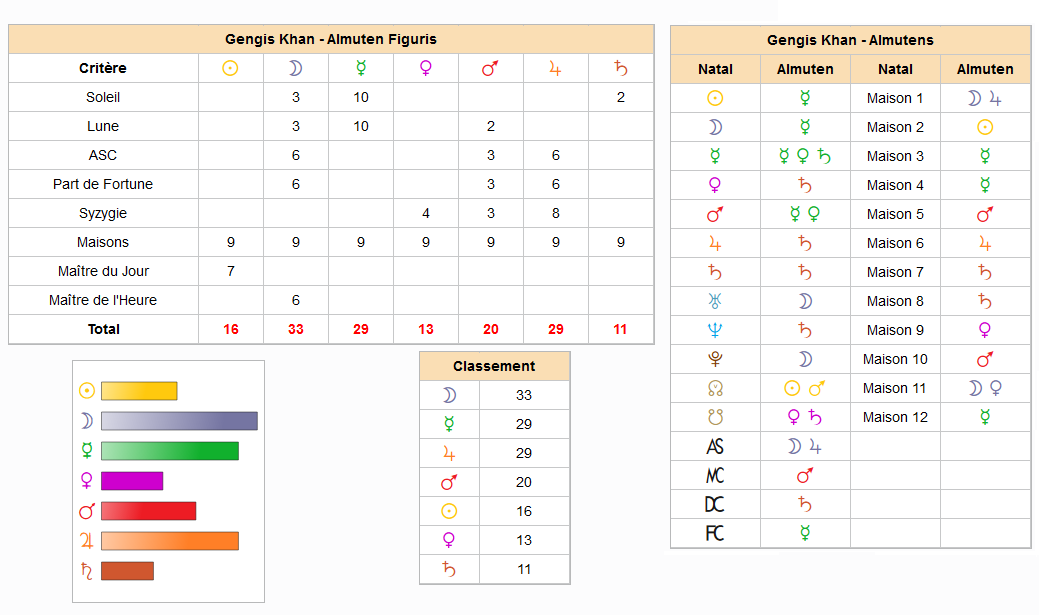
Task: Click value 6 in Maître de l'Heure row
Action: tap(296, 300)
